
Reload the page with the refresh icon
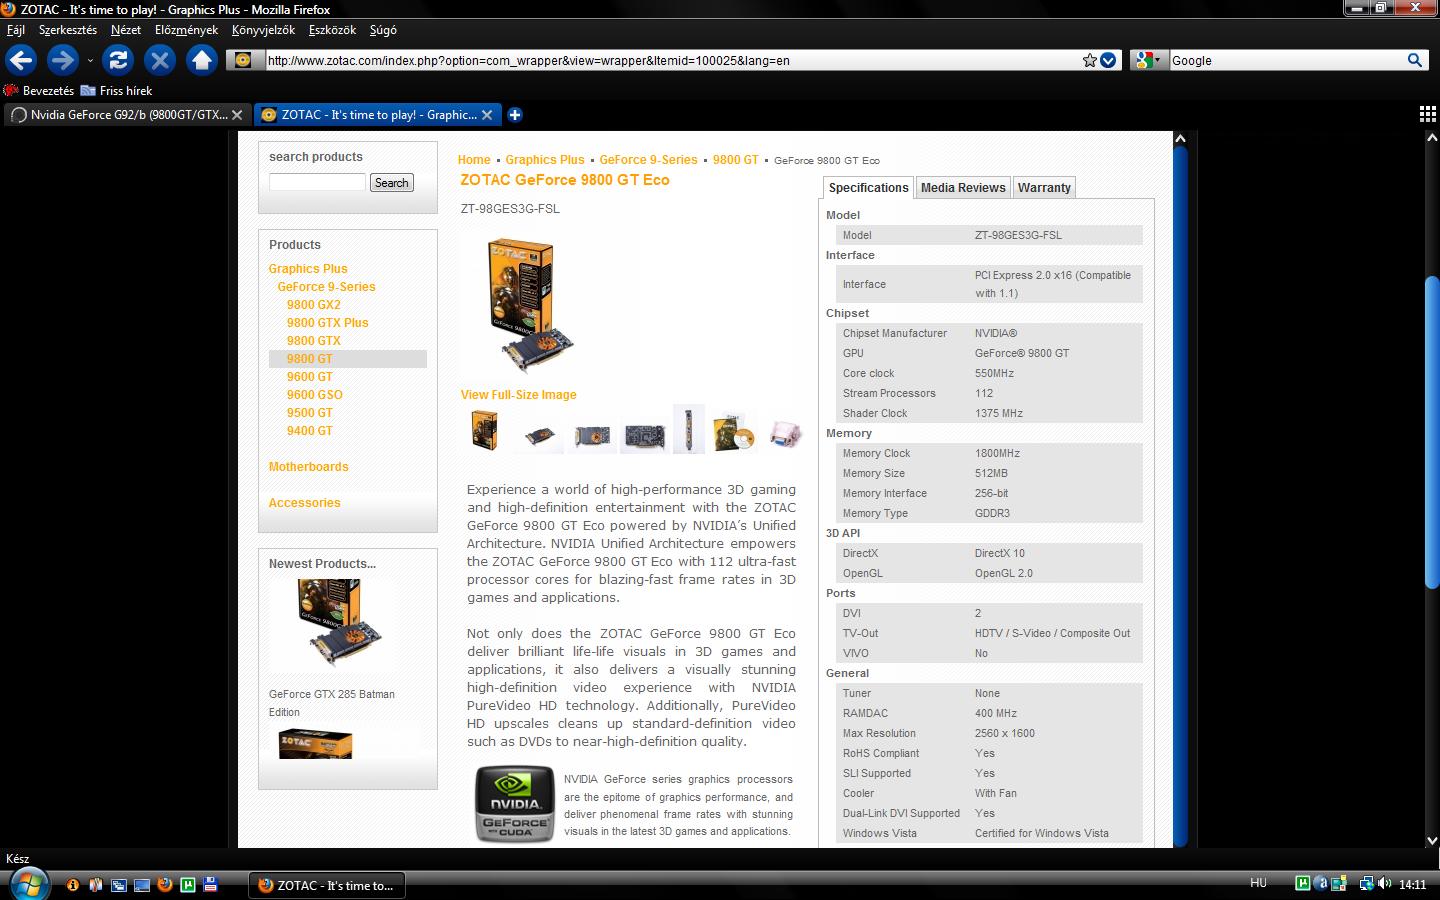[x=118, y=60]
